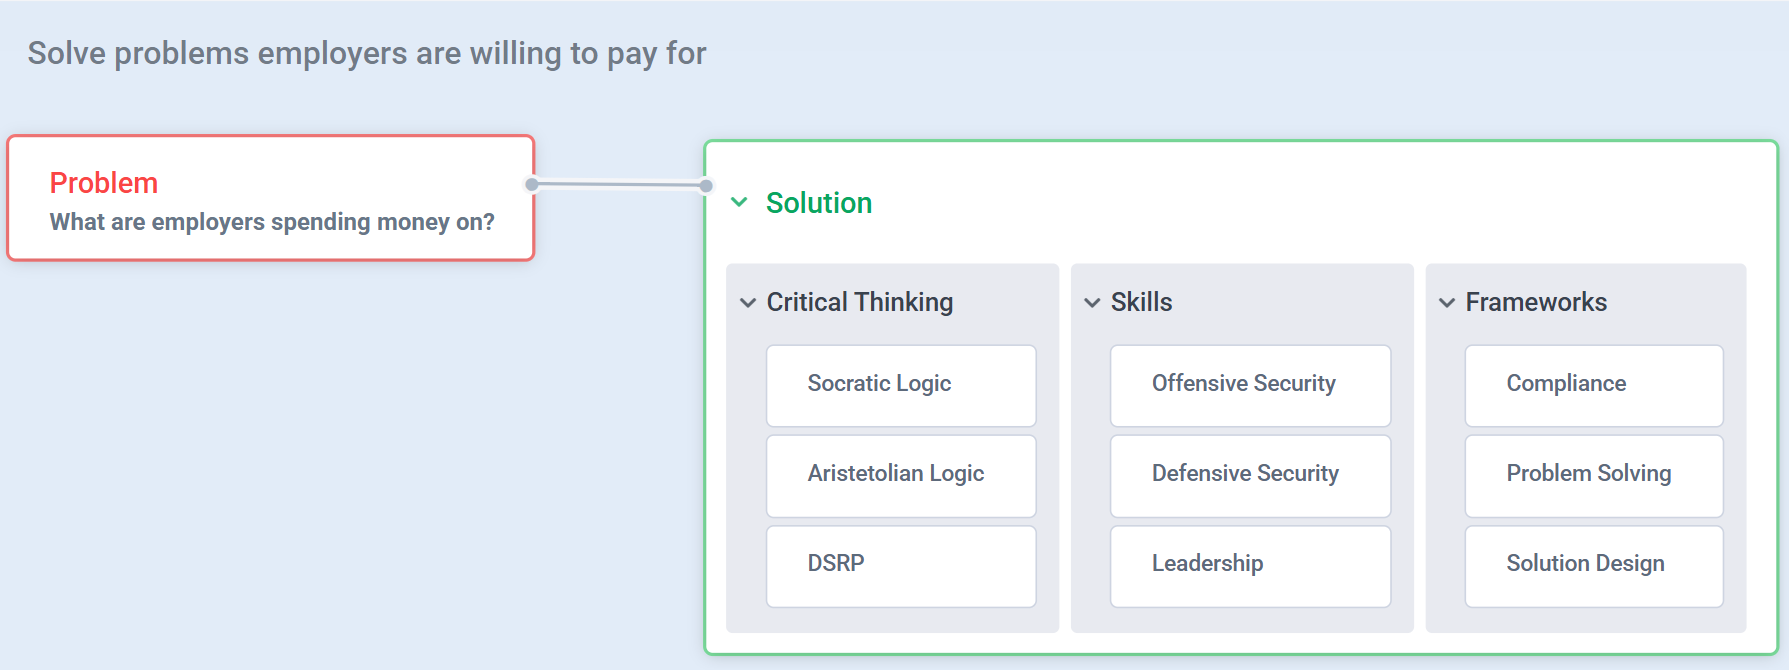
Task: Select the Socratic Logic card
Action: click(901, 385)
